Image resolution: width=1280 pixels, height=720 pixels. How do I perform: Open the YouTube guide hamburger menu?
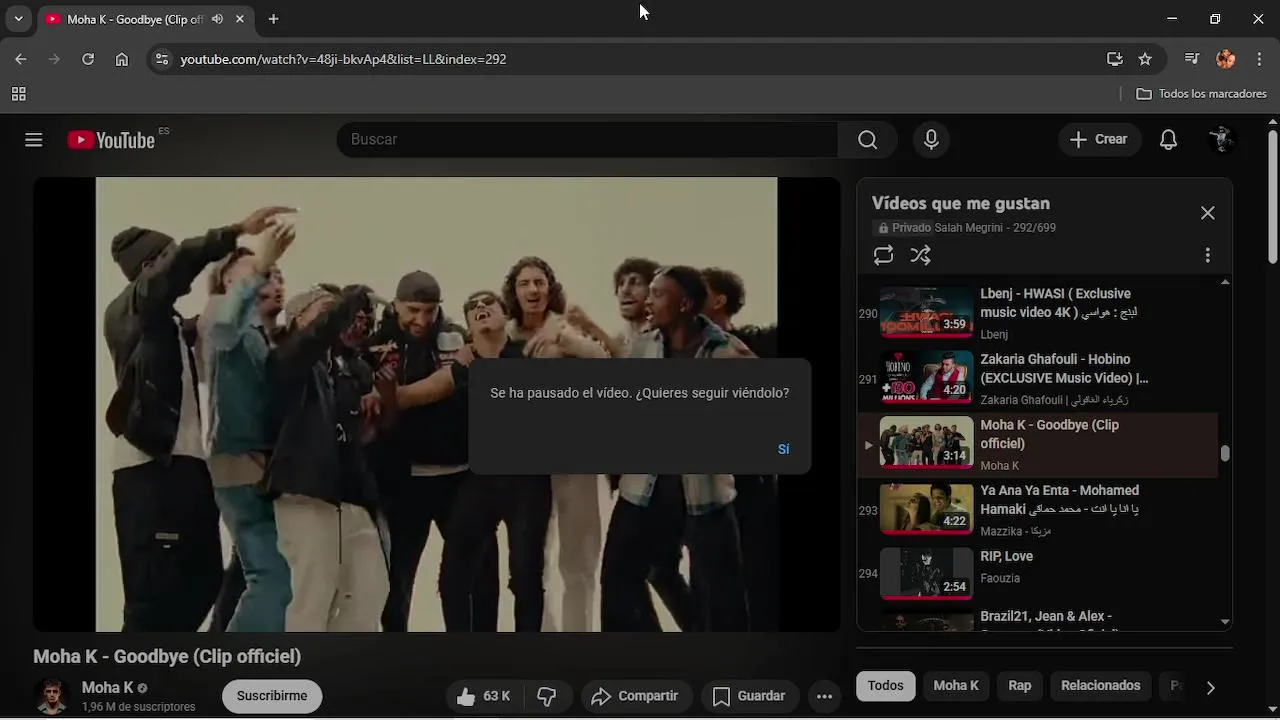click(34, 140)
